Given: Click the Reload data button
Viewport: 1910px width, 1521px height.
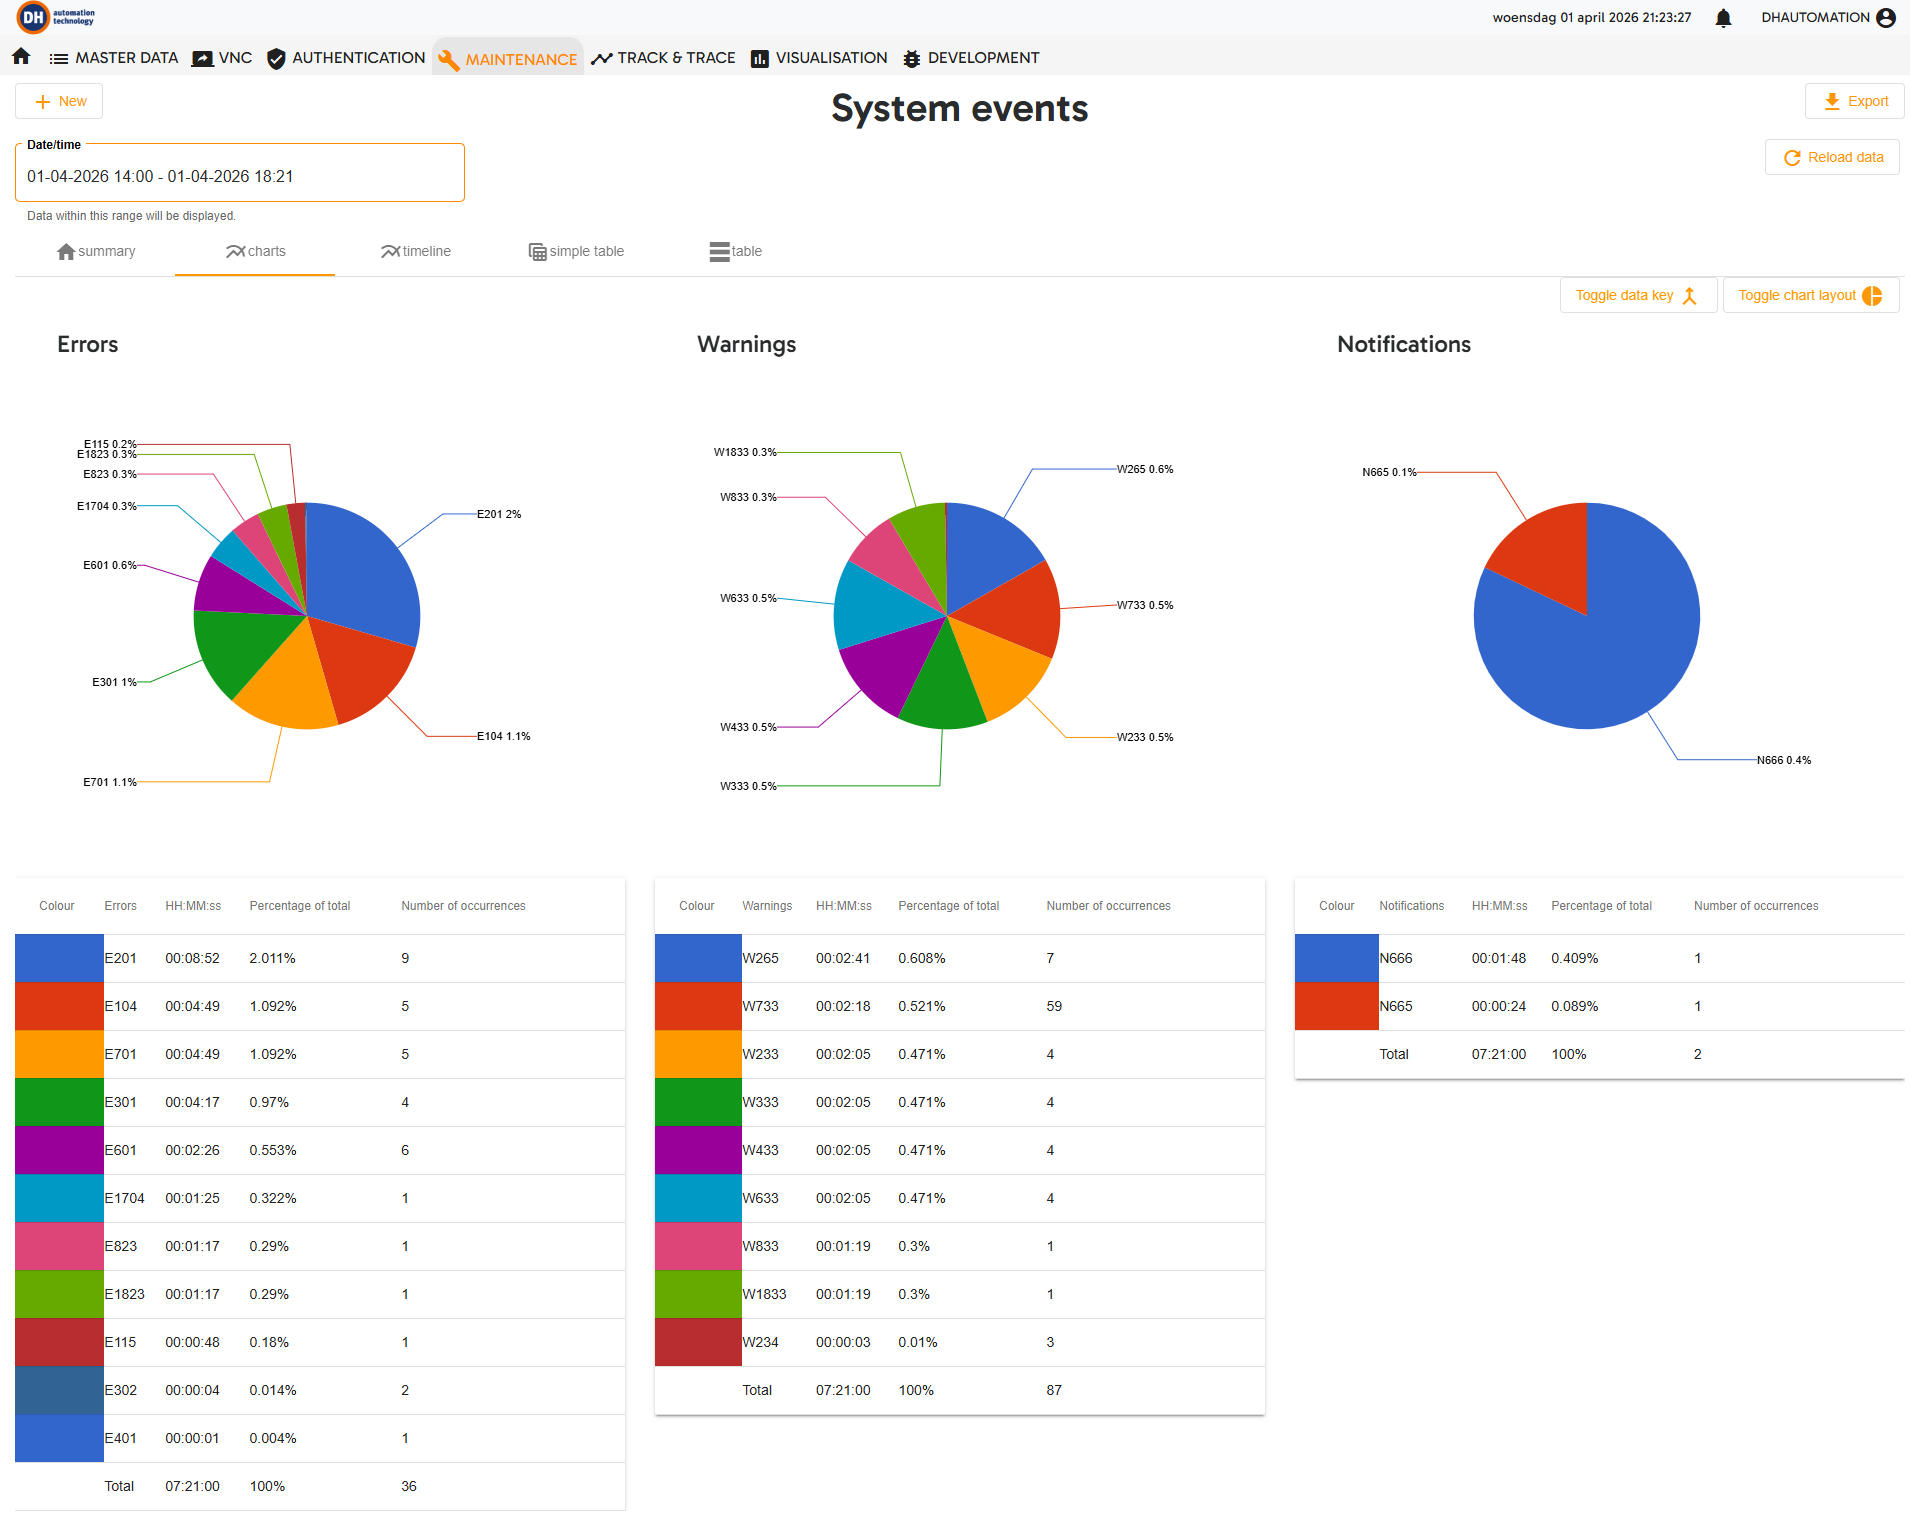Looking at the screenshot, I should pos(1832,157).
